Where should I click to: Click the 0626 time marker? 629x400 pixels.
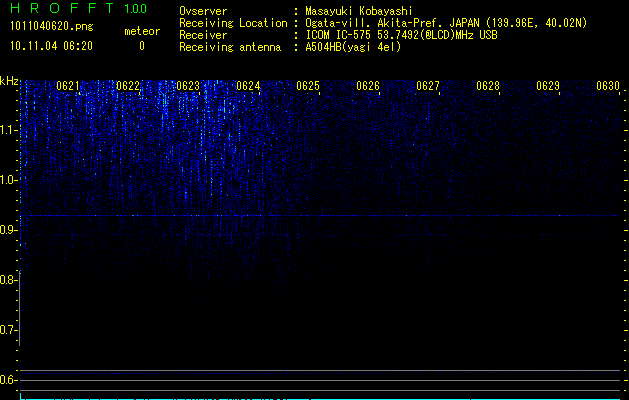coord(368,86)
